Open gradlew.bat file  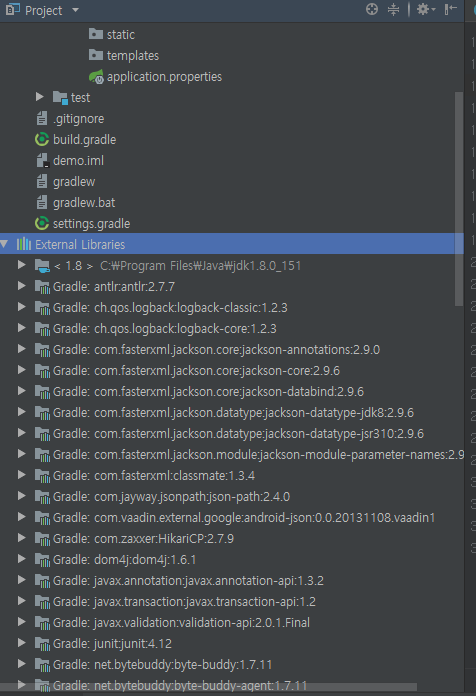[84, 203]
